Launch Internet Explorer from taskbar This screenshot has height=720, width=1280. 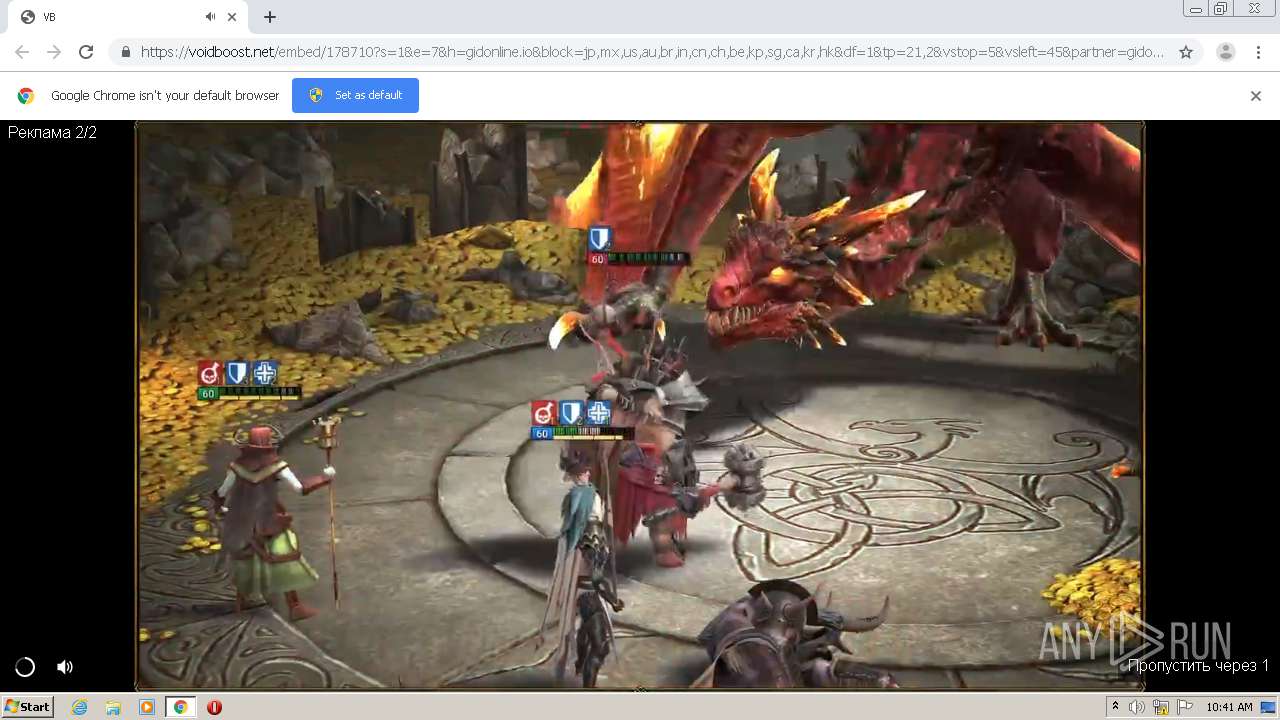[80, 707]
